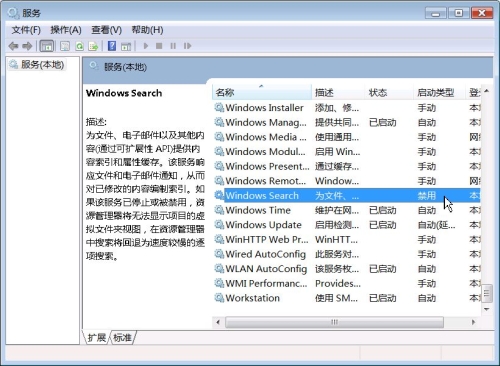Open the 文件(F) menu

26,30
